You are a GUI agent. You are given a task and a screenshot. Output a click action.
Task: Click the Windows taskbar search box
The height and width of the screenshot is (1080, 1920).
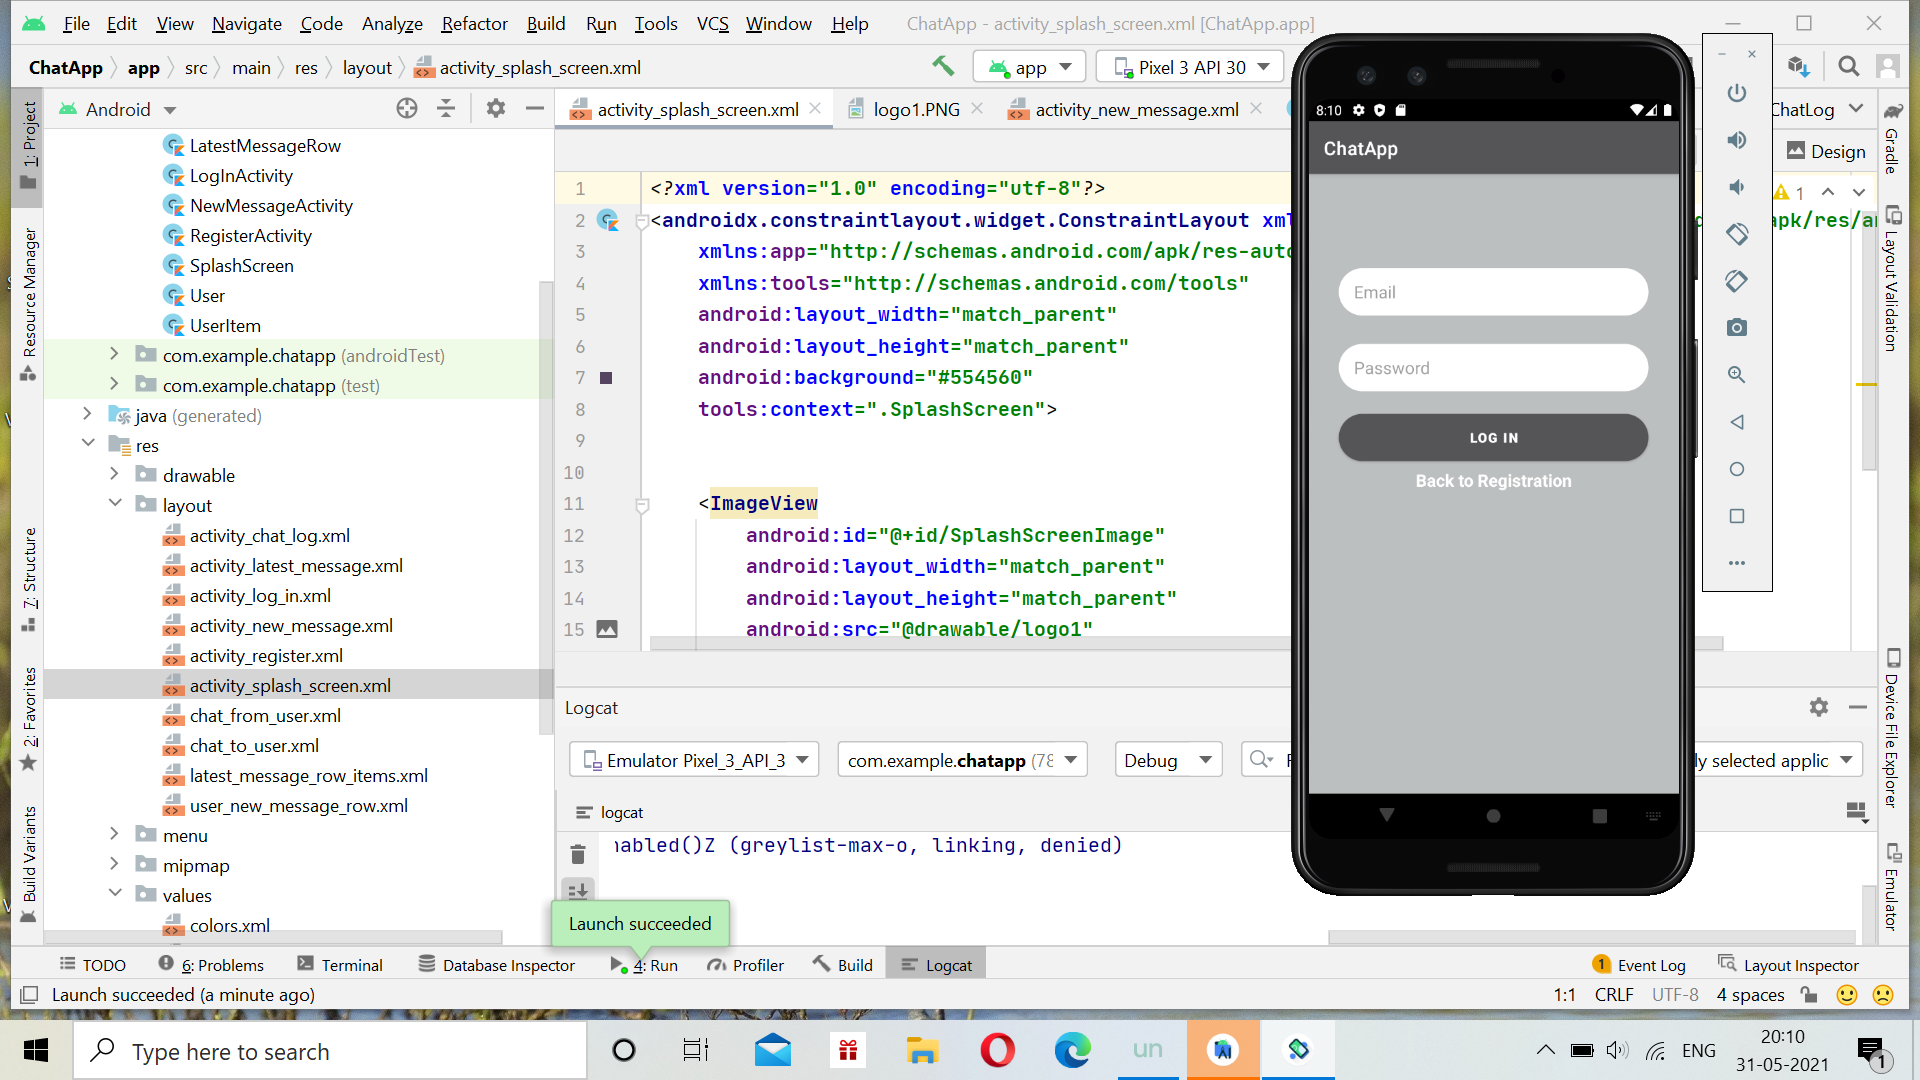point(330,1051)
